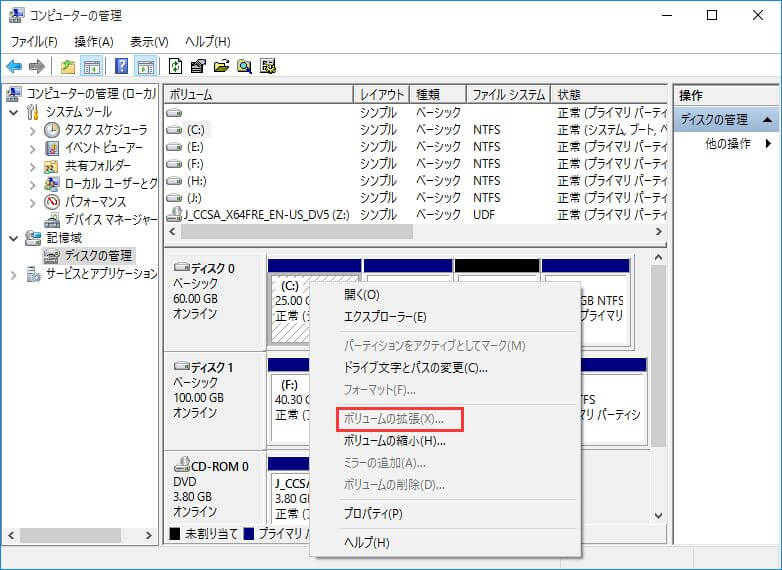Click the Refresh toolbar icon
Screen dimensions: 782x570
pos(175,67)
